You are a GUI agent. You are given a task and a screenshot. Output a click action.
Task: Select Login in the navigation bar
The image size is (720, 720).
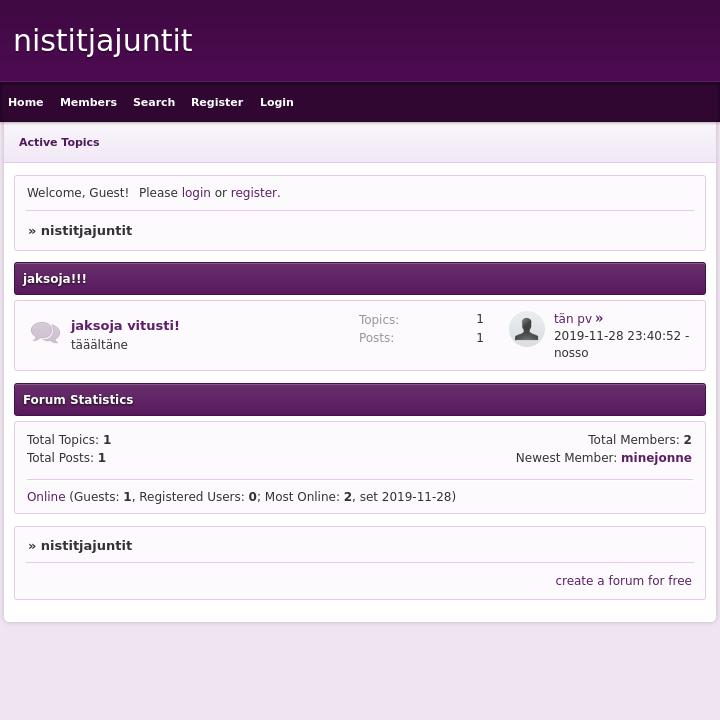[277, 102]
